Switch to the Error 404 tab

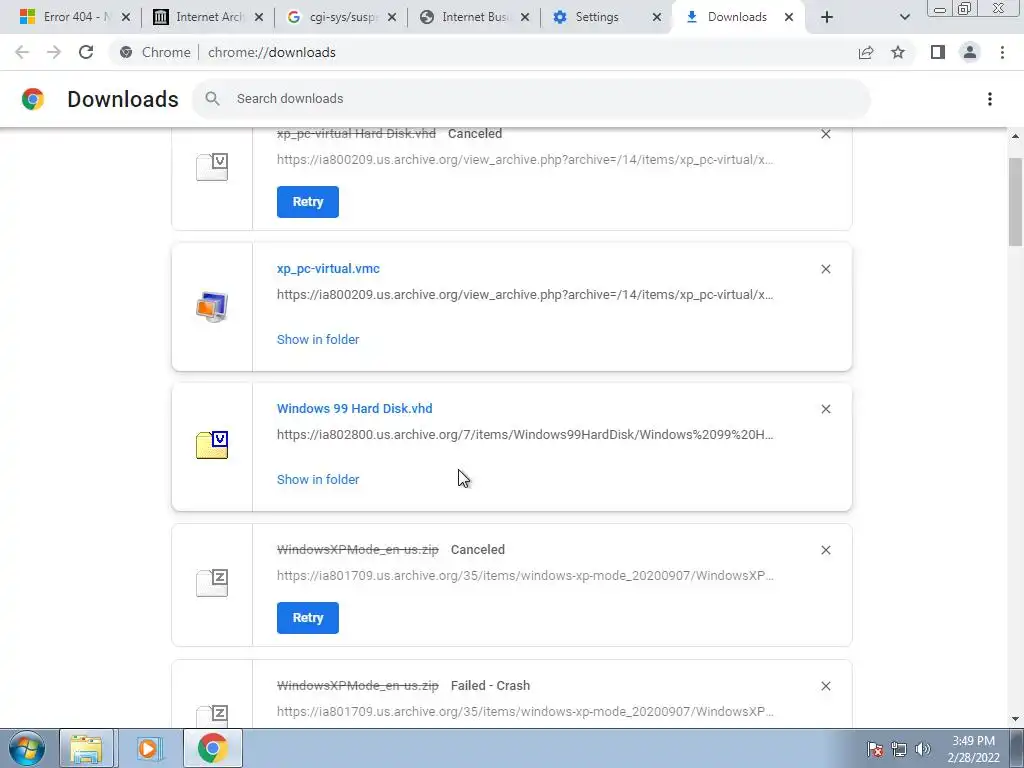[75, 17]
